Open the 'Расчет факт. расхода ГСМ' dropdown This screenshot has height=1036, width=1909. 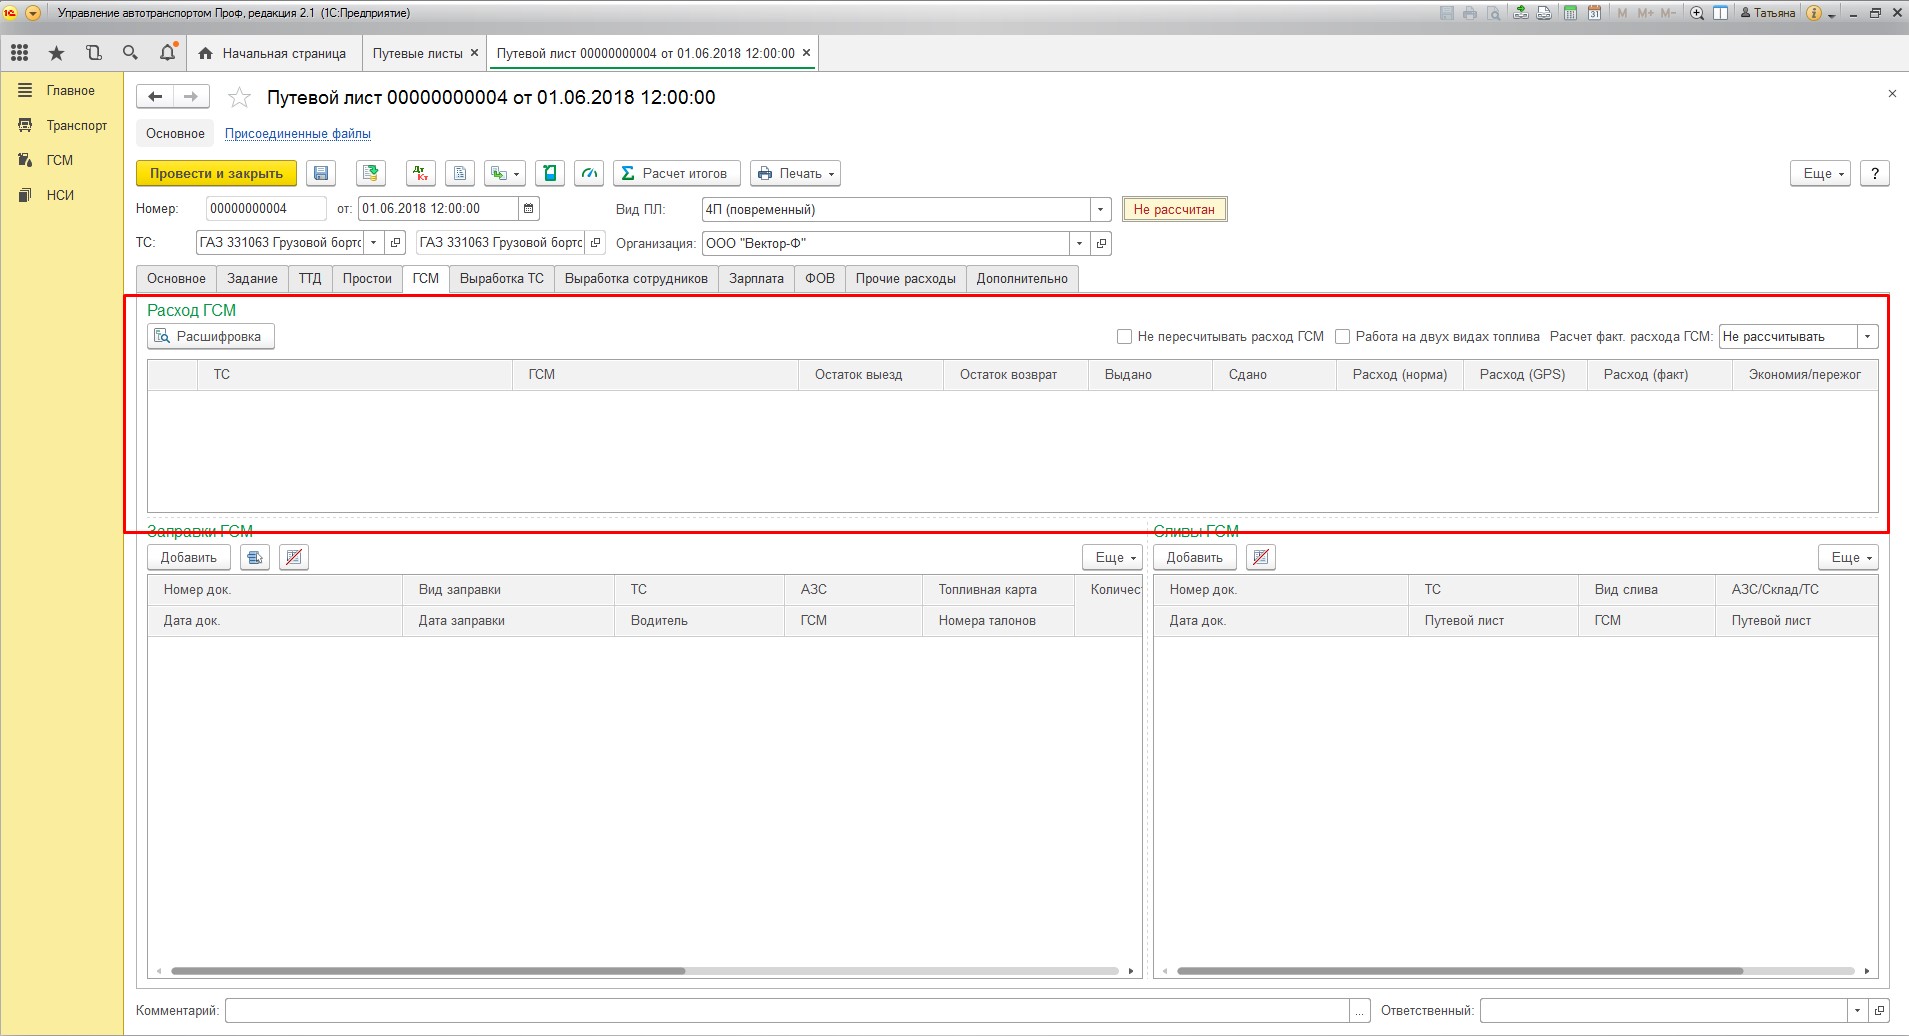coord(1867,337)
